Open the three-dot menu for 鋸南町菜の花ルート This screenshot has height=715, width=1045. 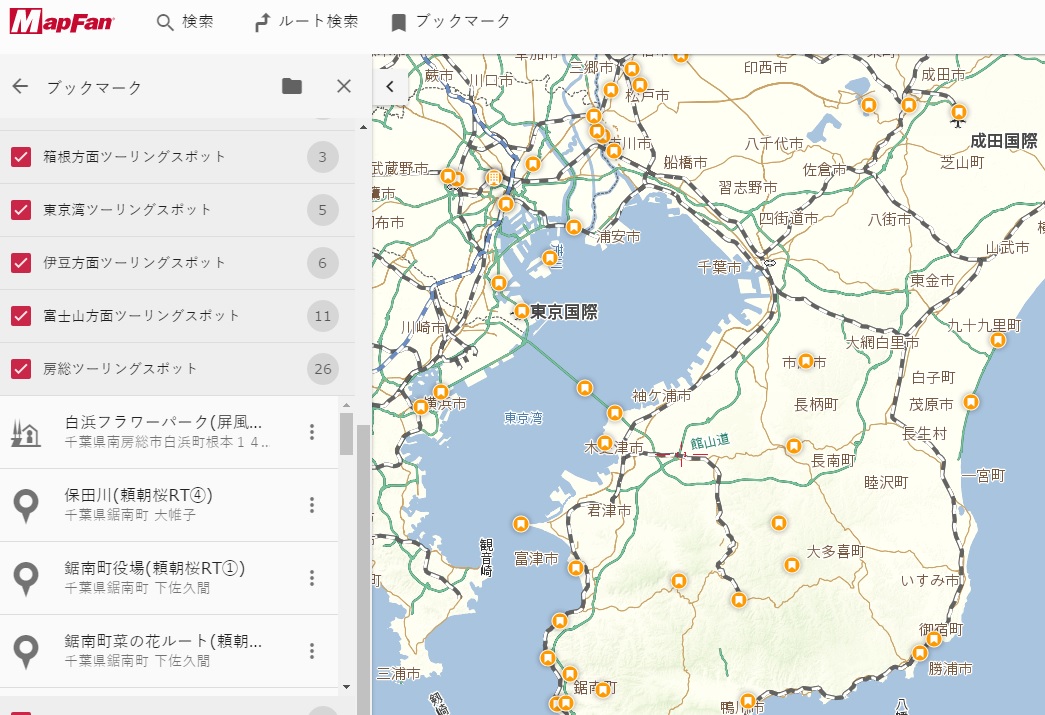click(312, 651)
